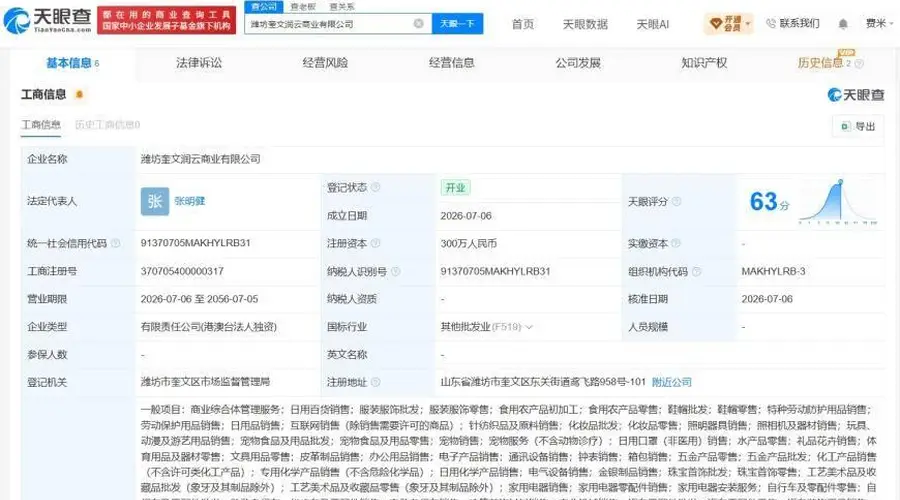
Task: Select the 核准日期 value 2026-07-06
Action: click(767, 299)
